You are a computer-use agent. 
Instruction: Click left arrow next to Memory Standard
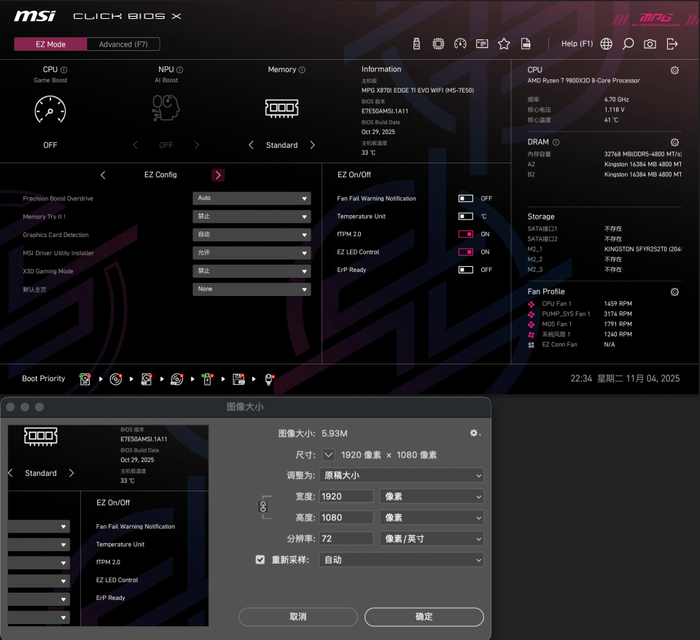[251, 145]
